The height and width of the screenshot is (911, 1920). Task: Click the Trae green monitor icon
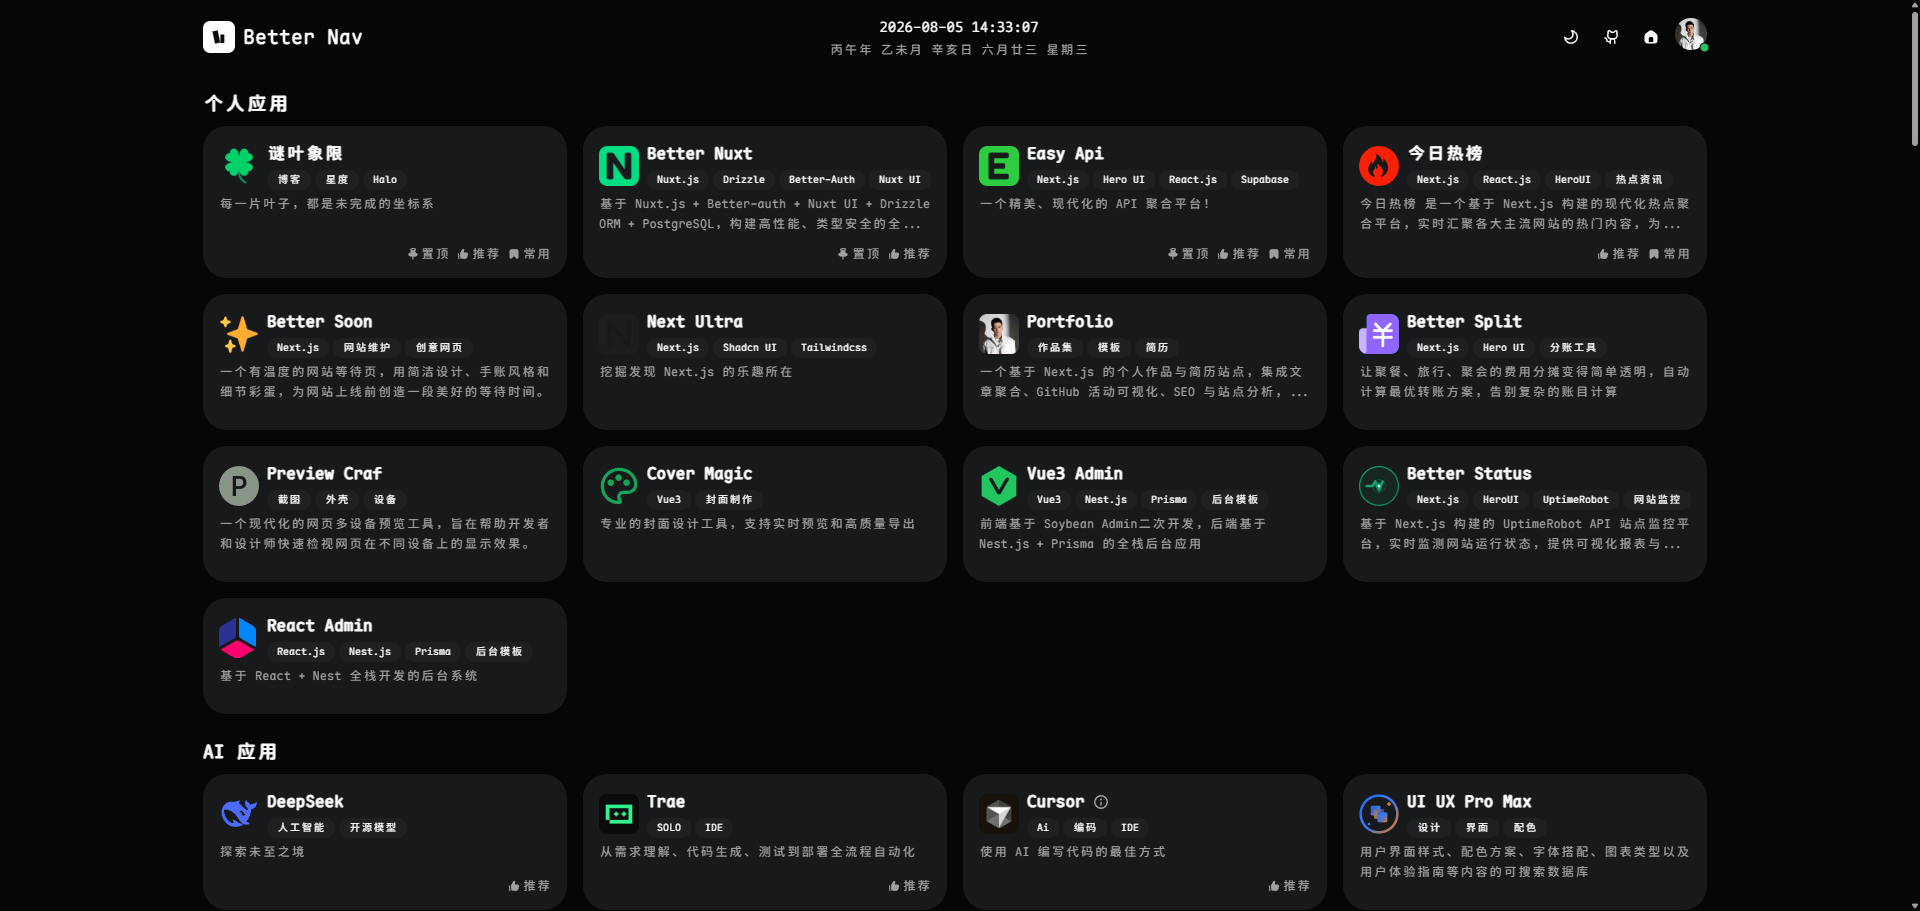click(619, 813)
